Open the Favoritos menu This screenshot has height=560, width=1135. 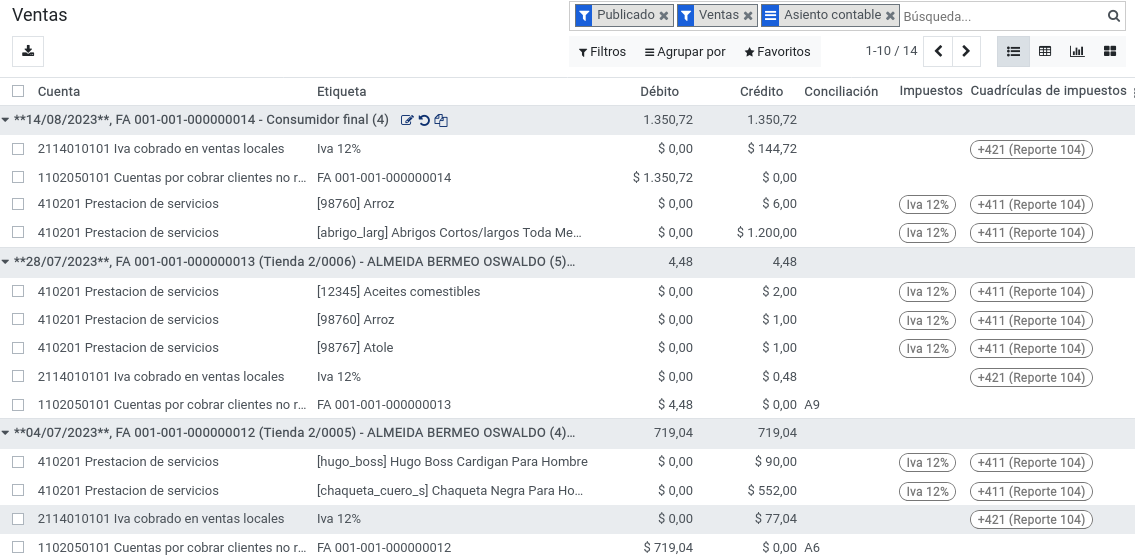pos(777,52)
